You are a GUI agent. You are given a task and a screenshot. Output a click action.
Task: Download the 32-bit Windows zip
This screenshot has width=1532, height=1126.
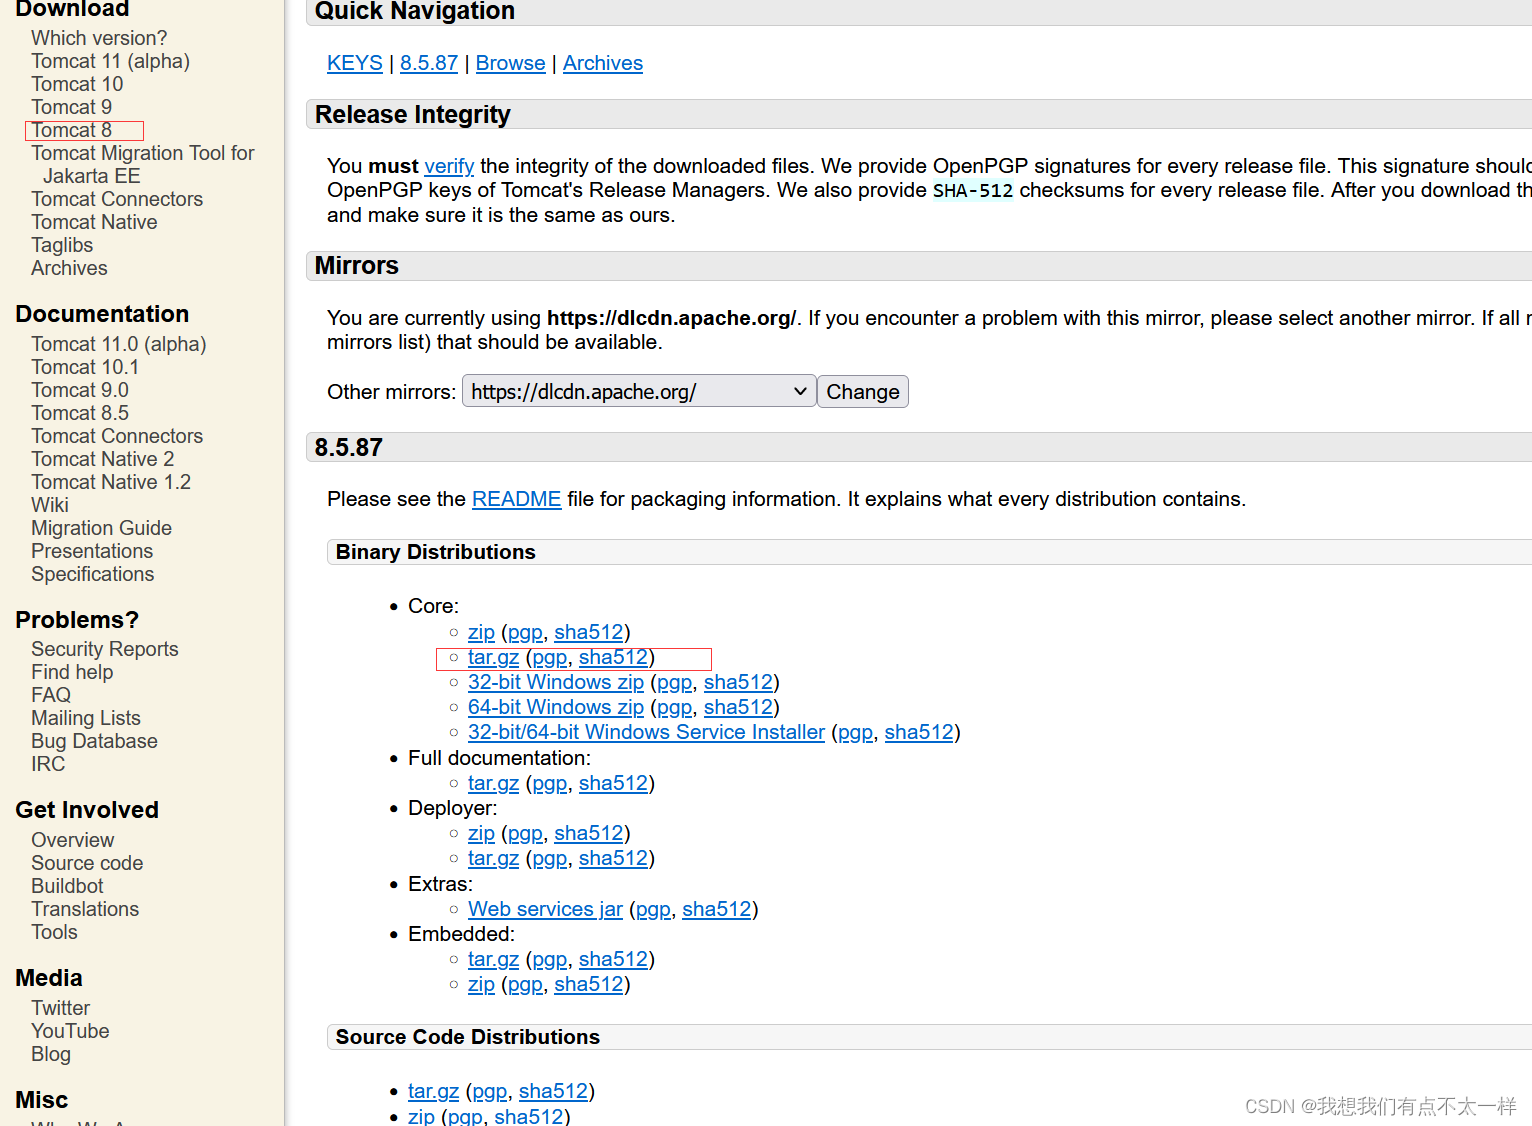click(556, 682)
